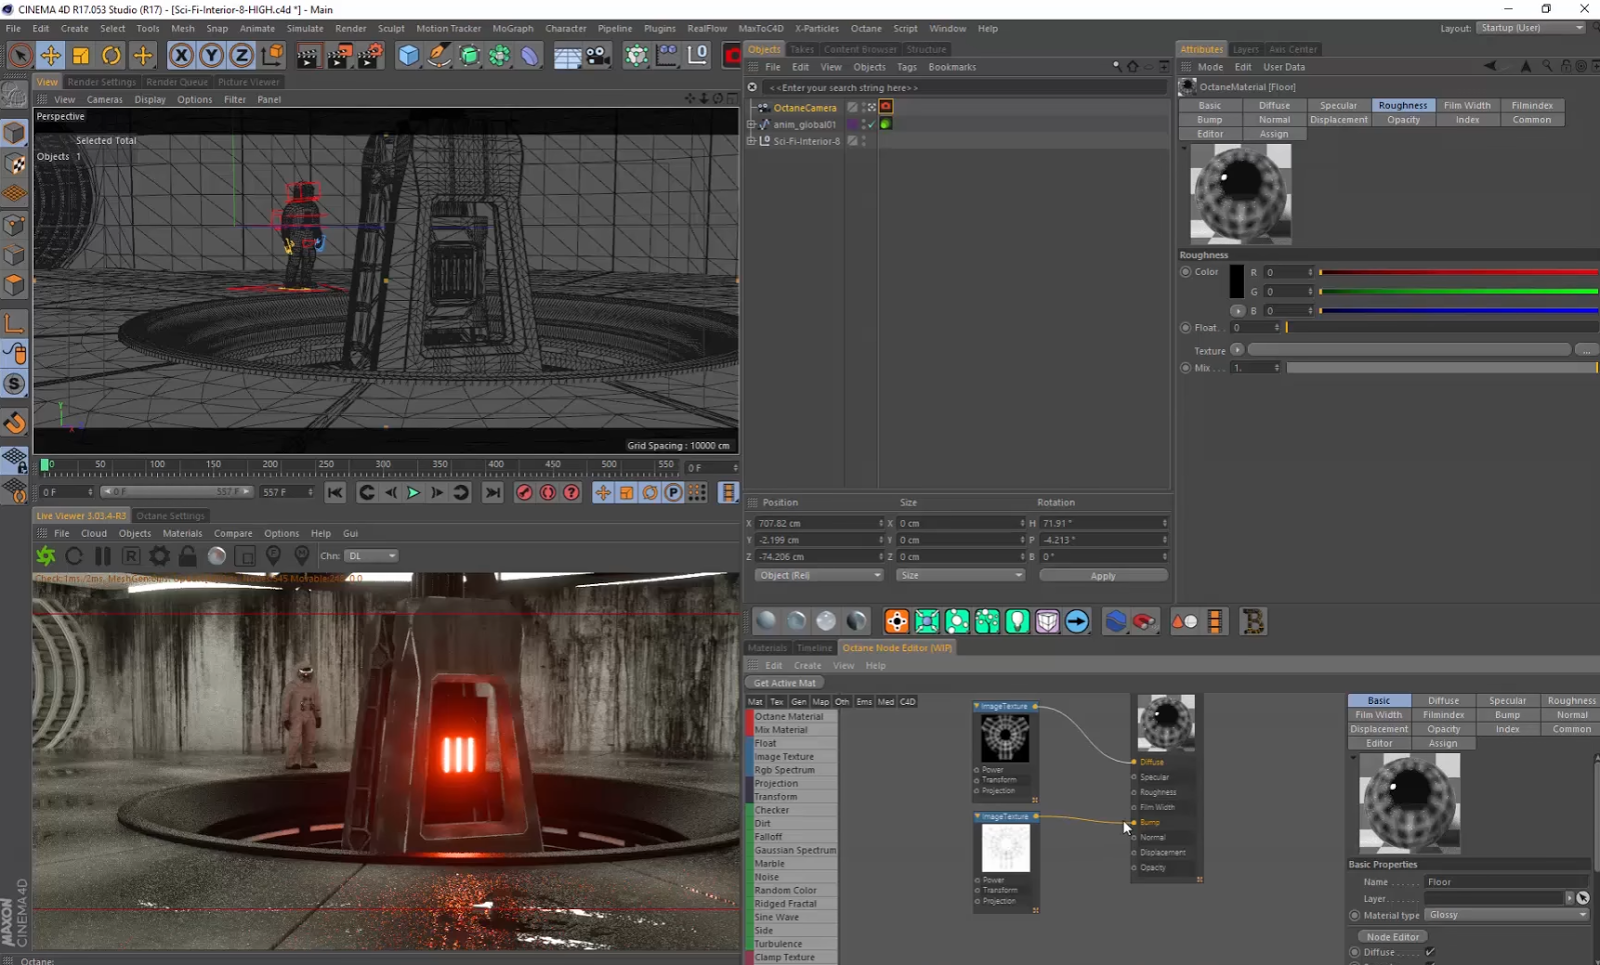Screen dimensions: 1600x965
Task: Open the Live Viewer render settings gear icon
Action: 159,556
